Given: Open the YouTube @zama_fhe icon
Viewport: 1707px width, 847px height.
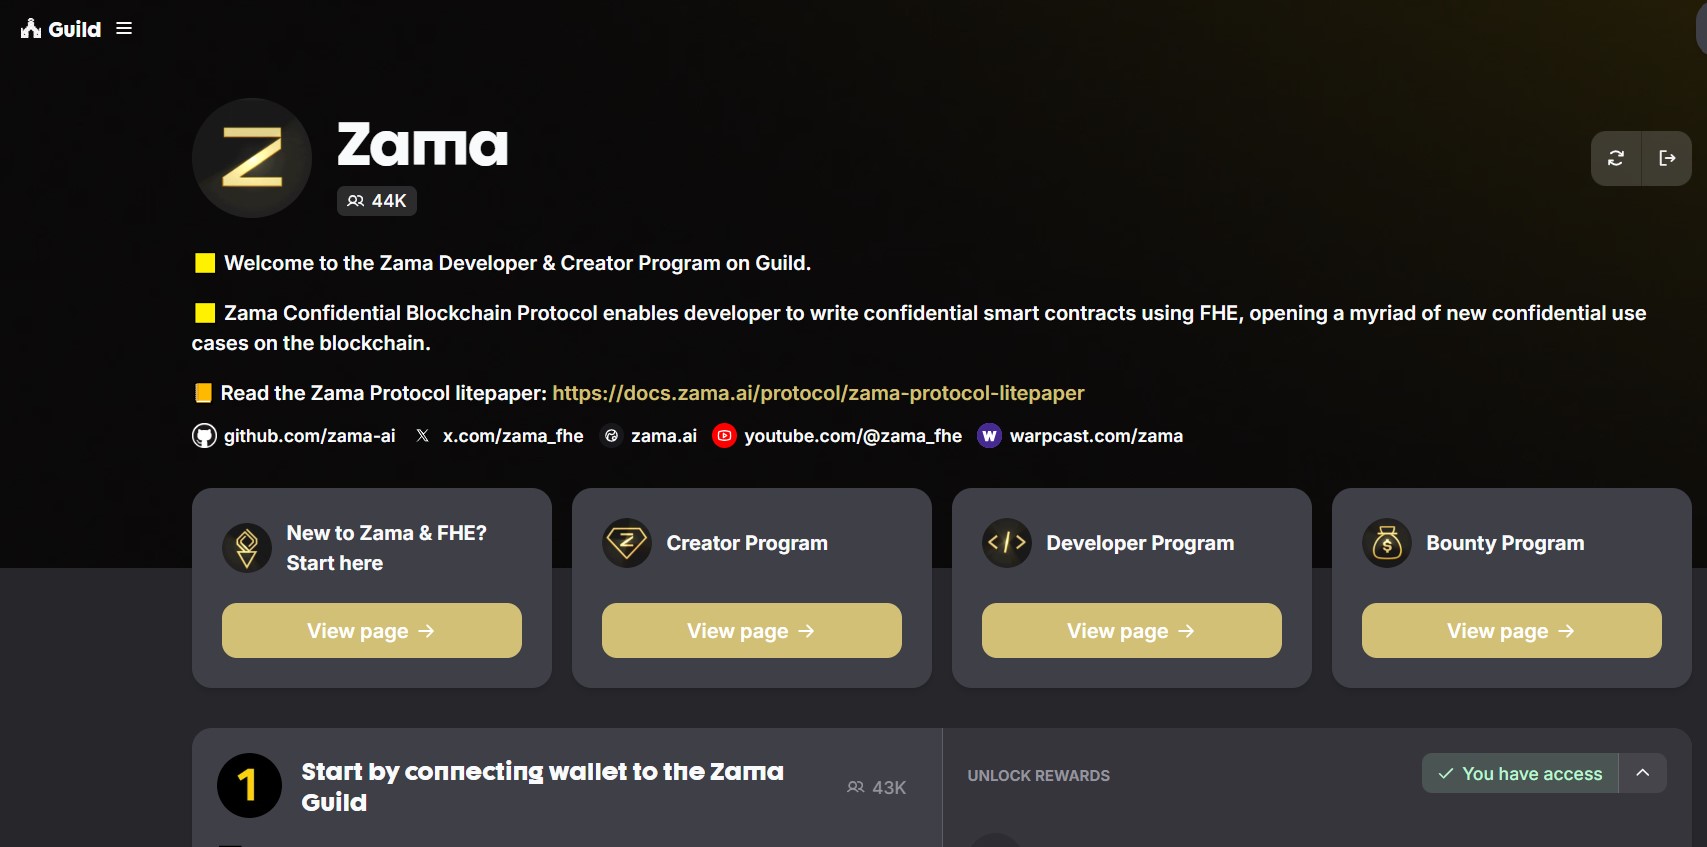Looking at the screenshot, I should pyautogui.click(x=724, y=436).
